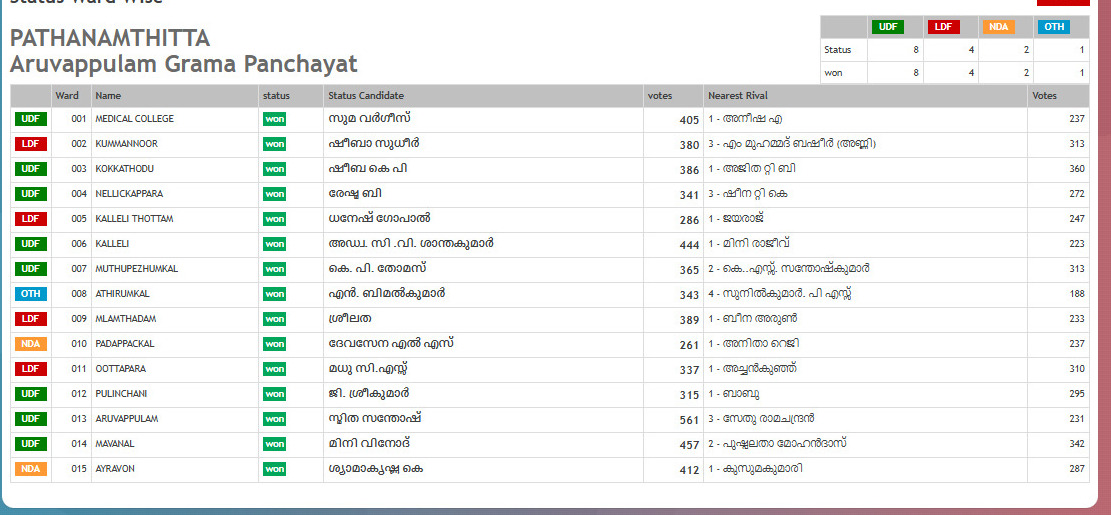The image size is (1111, 515).
Task: Click the votes value 561 for Aruvappulam
Action: coord(688,419)
